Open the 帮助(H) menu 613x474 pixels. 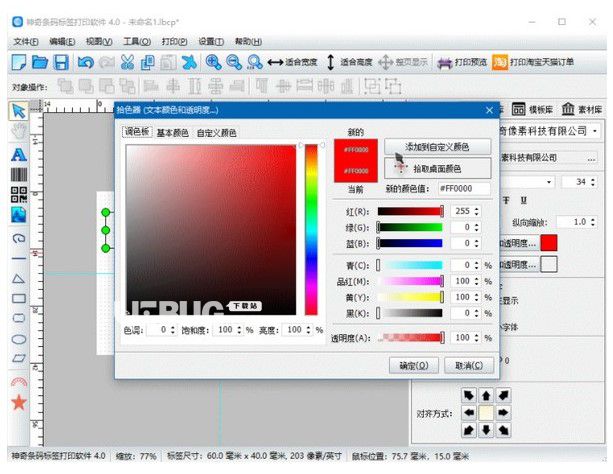click(248, 41)
